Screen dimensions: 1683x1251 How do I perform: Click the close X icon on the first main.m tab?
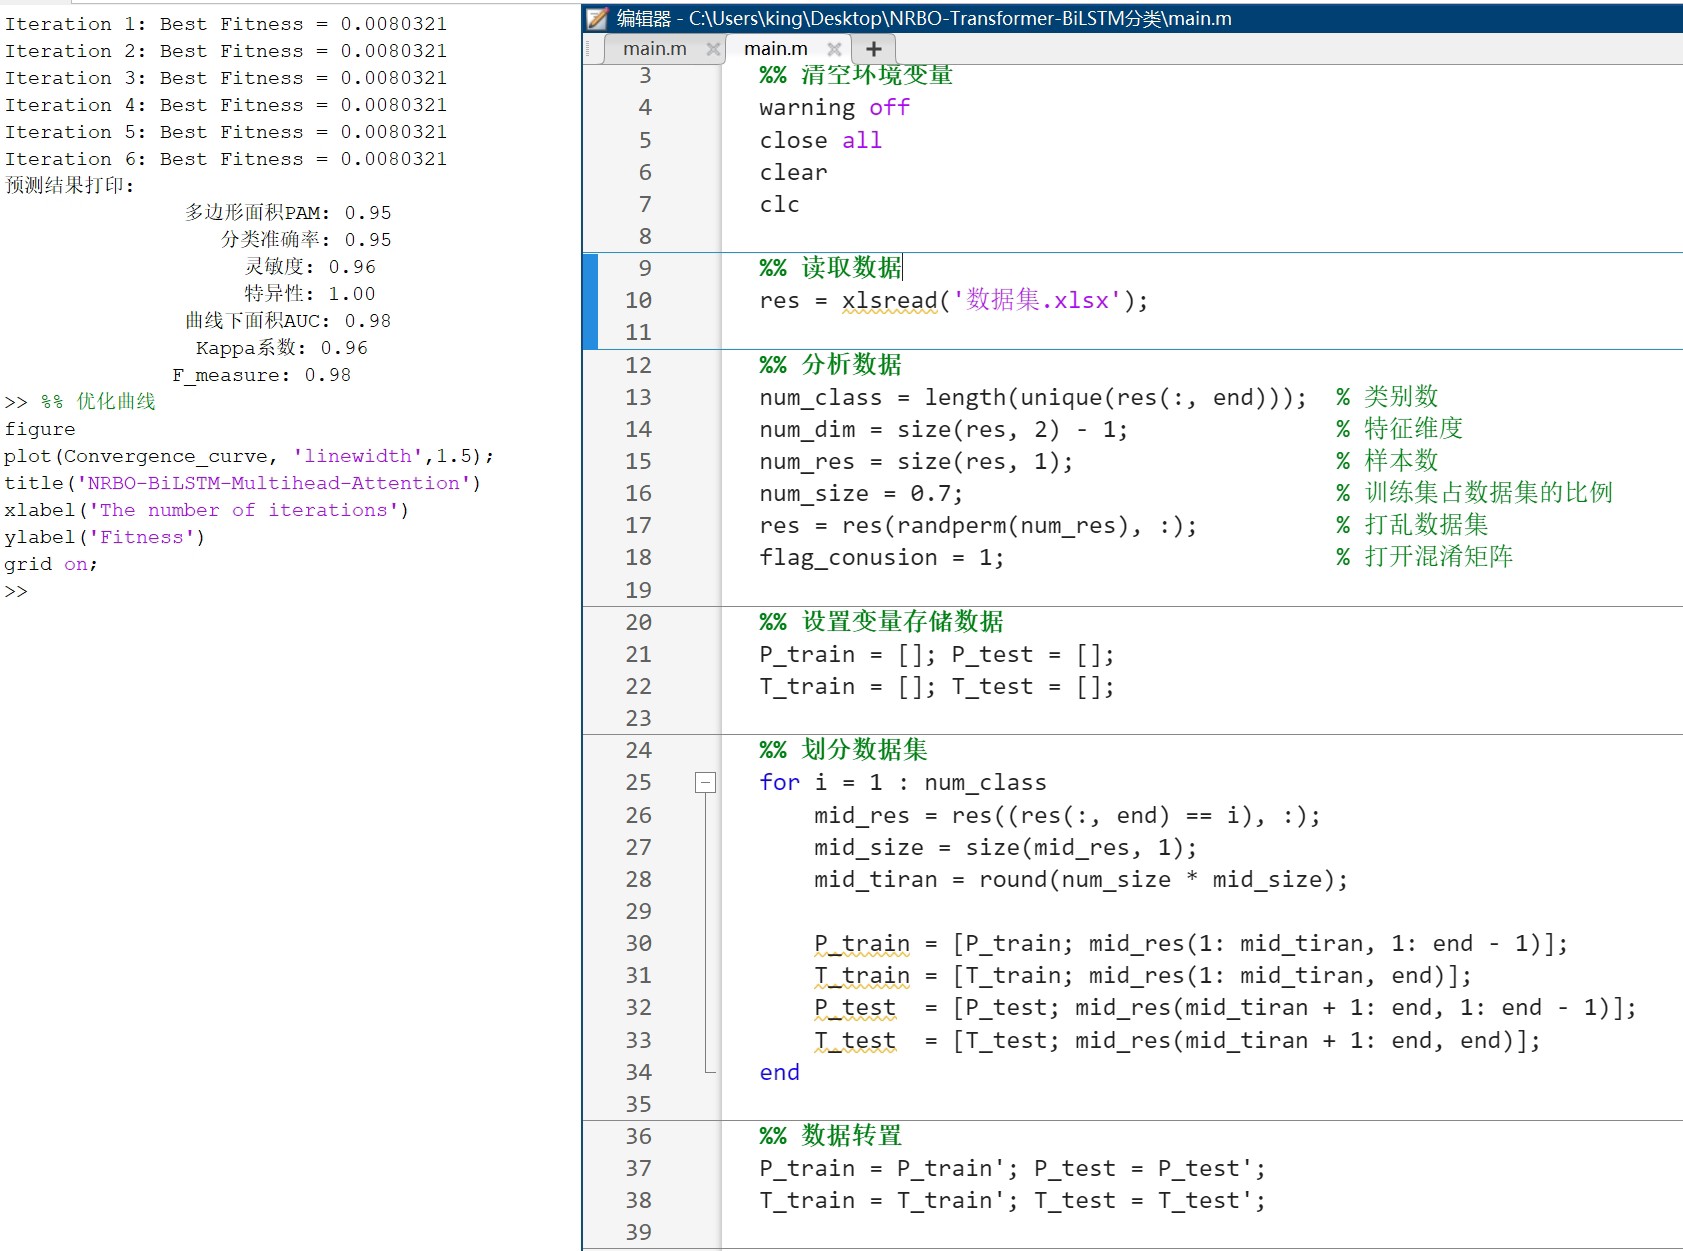(714, 47)
